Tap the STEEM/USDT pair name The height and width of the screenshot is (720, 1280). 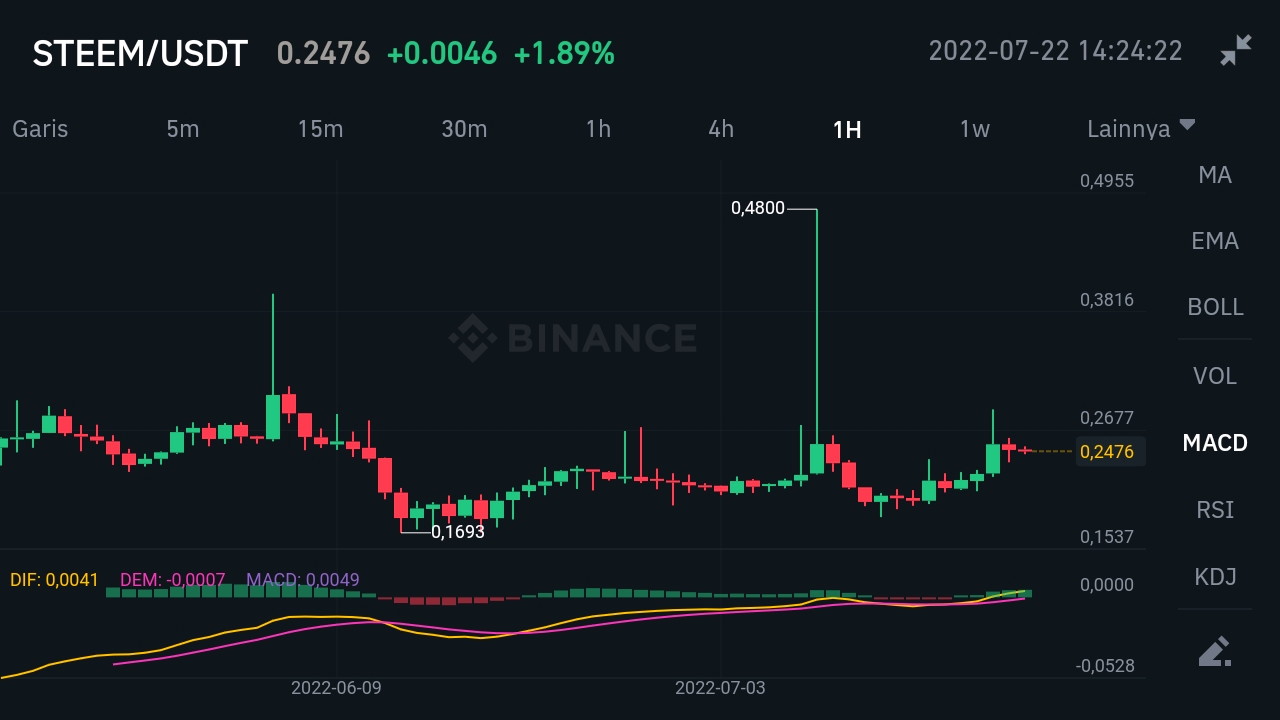point(140,53)
